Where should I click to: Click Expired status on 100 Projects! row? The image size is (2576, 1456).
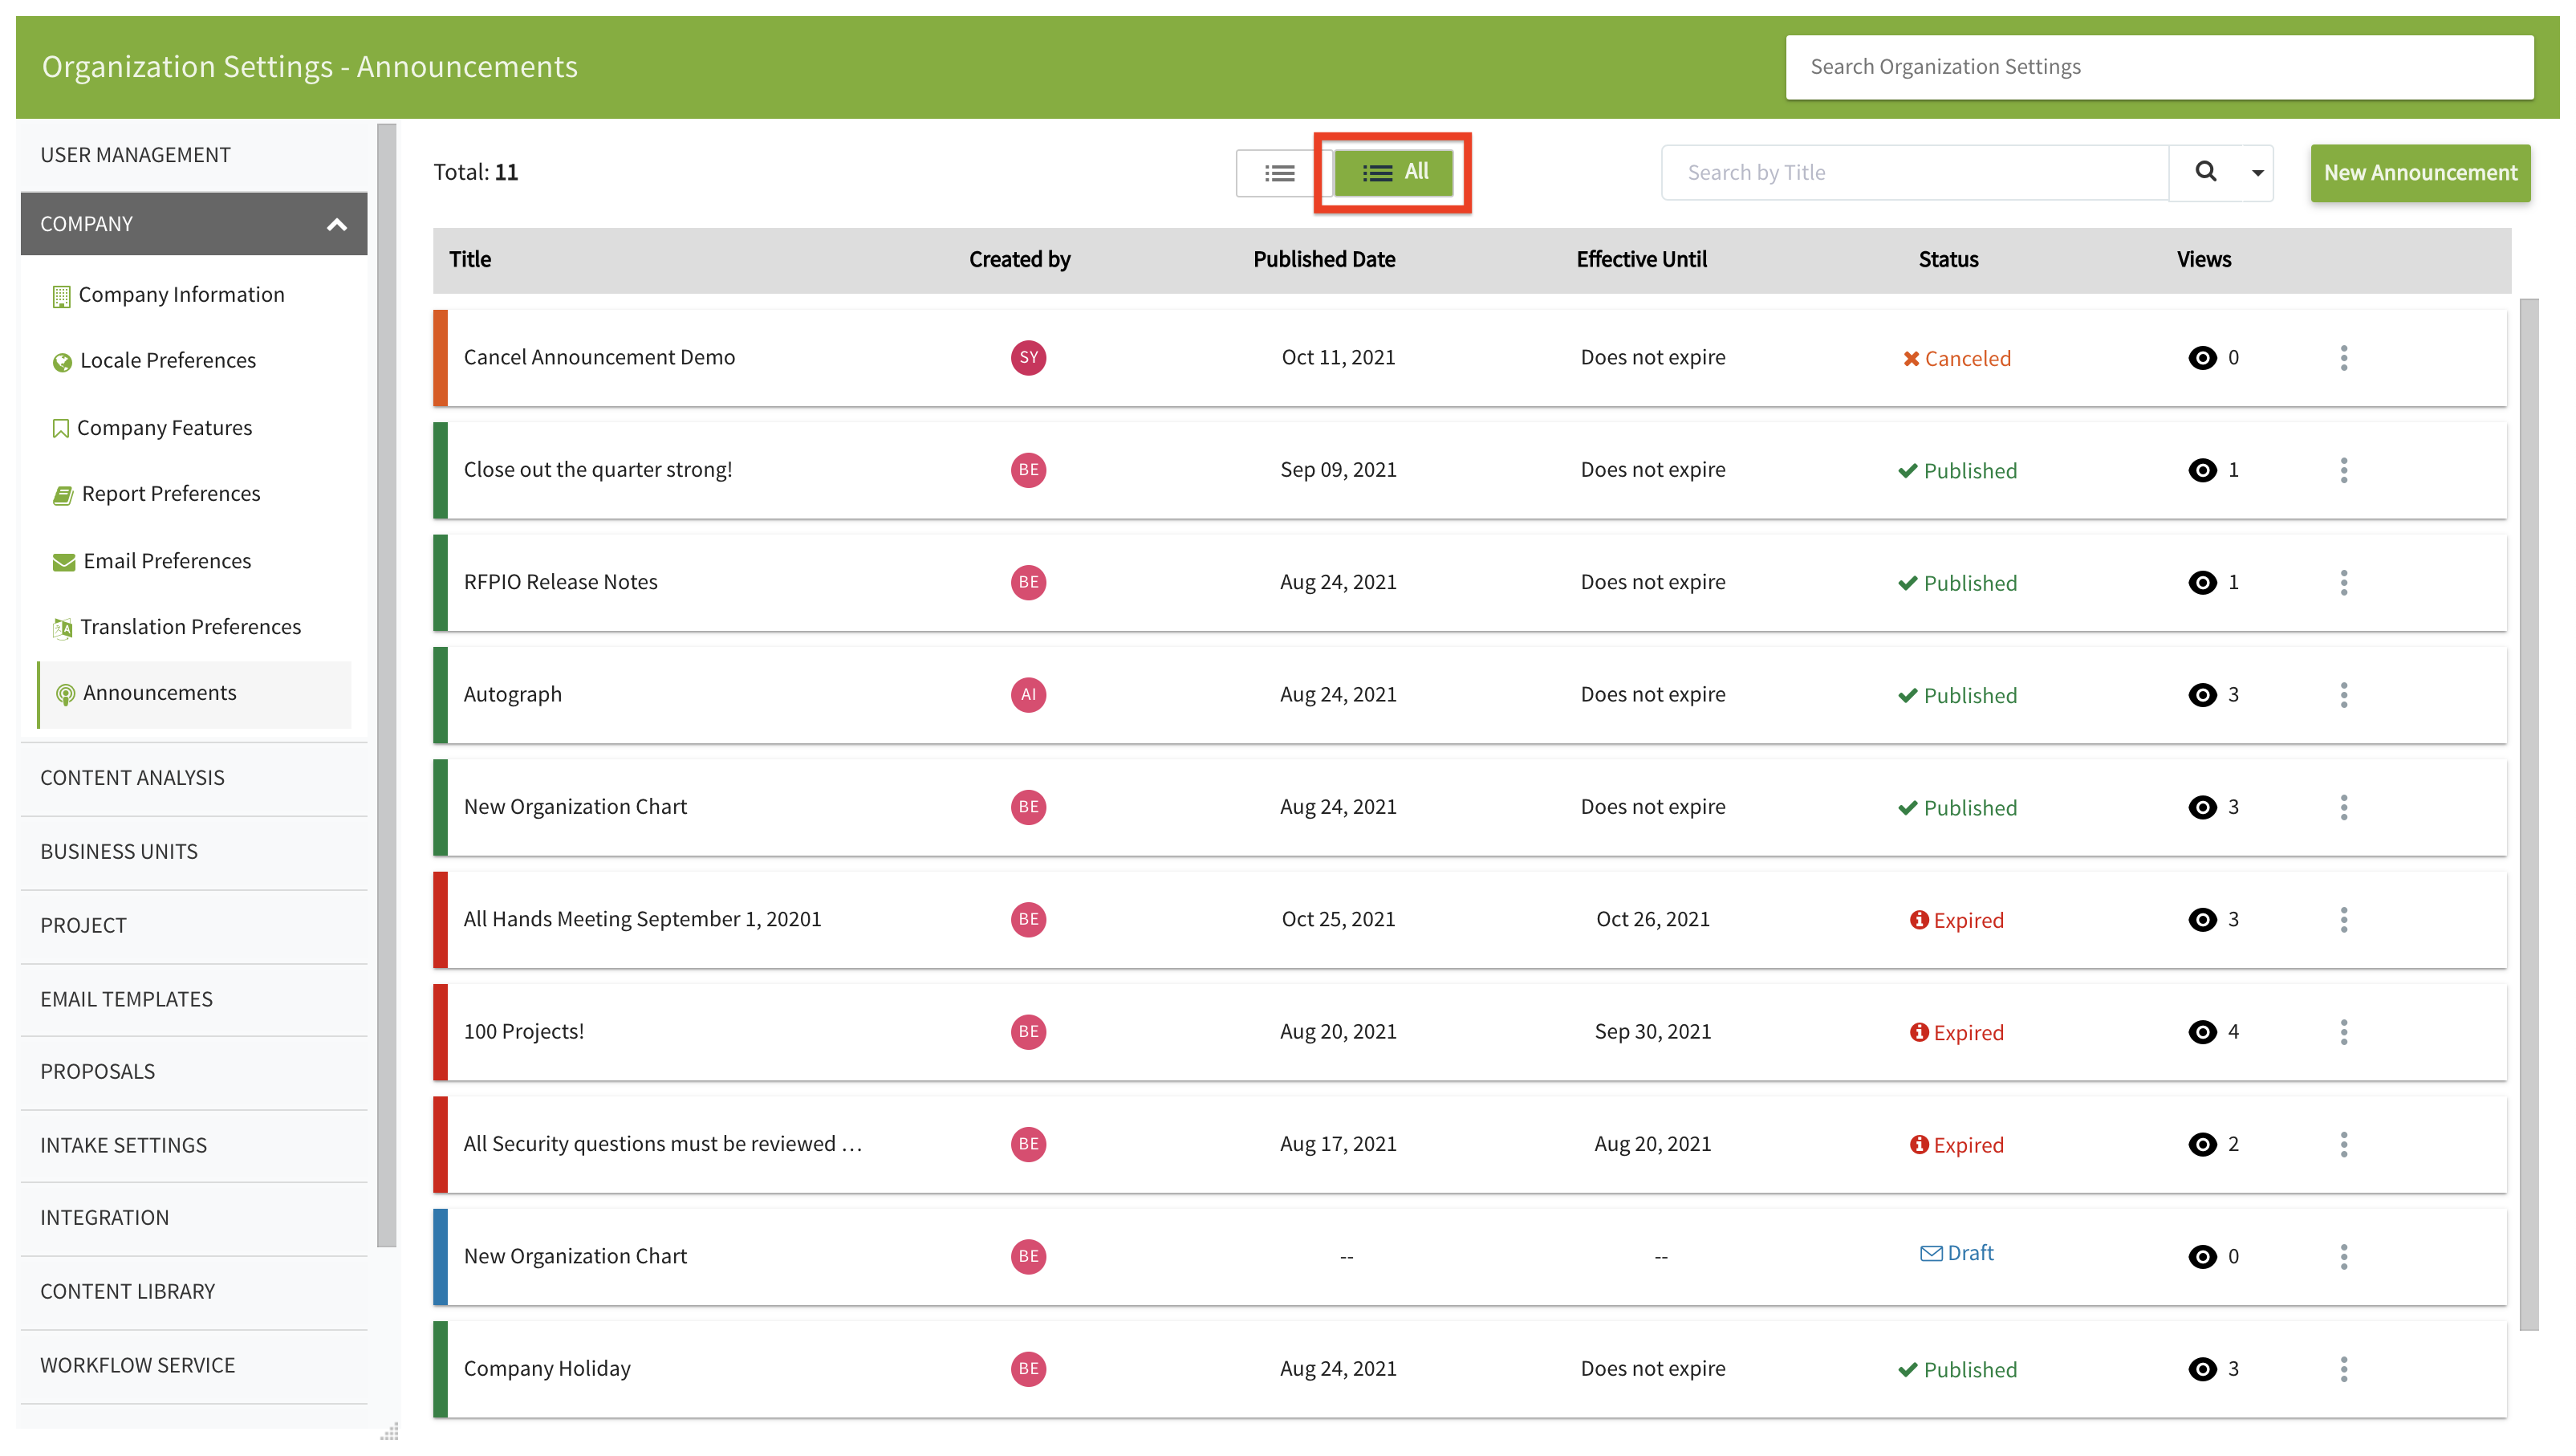click(1956, 1032)
